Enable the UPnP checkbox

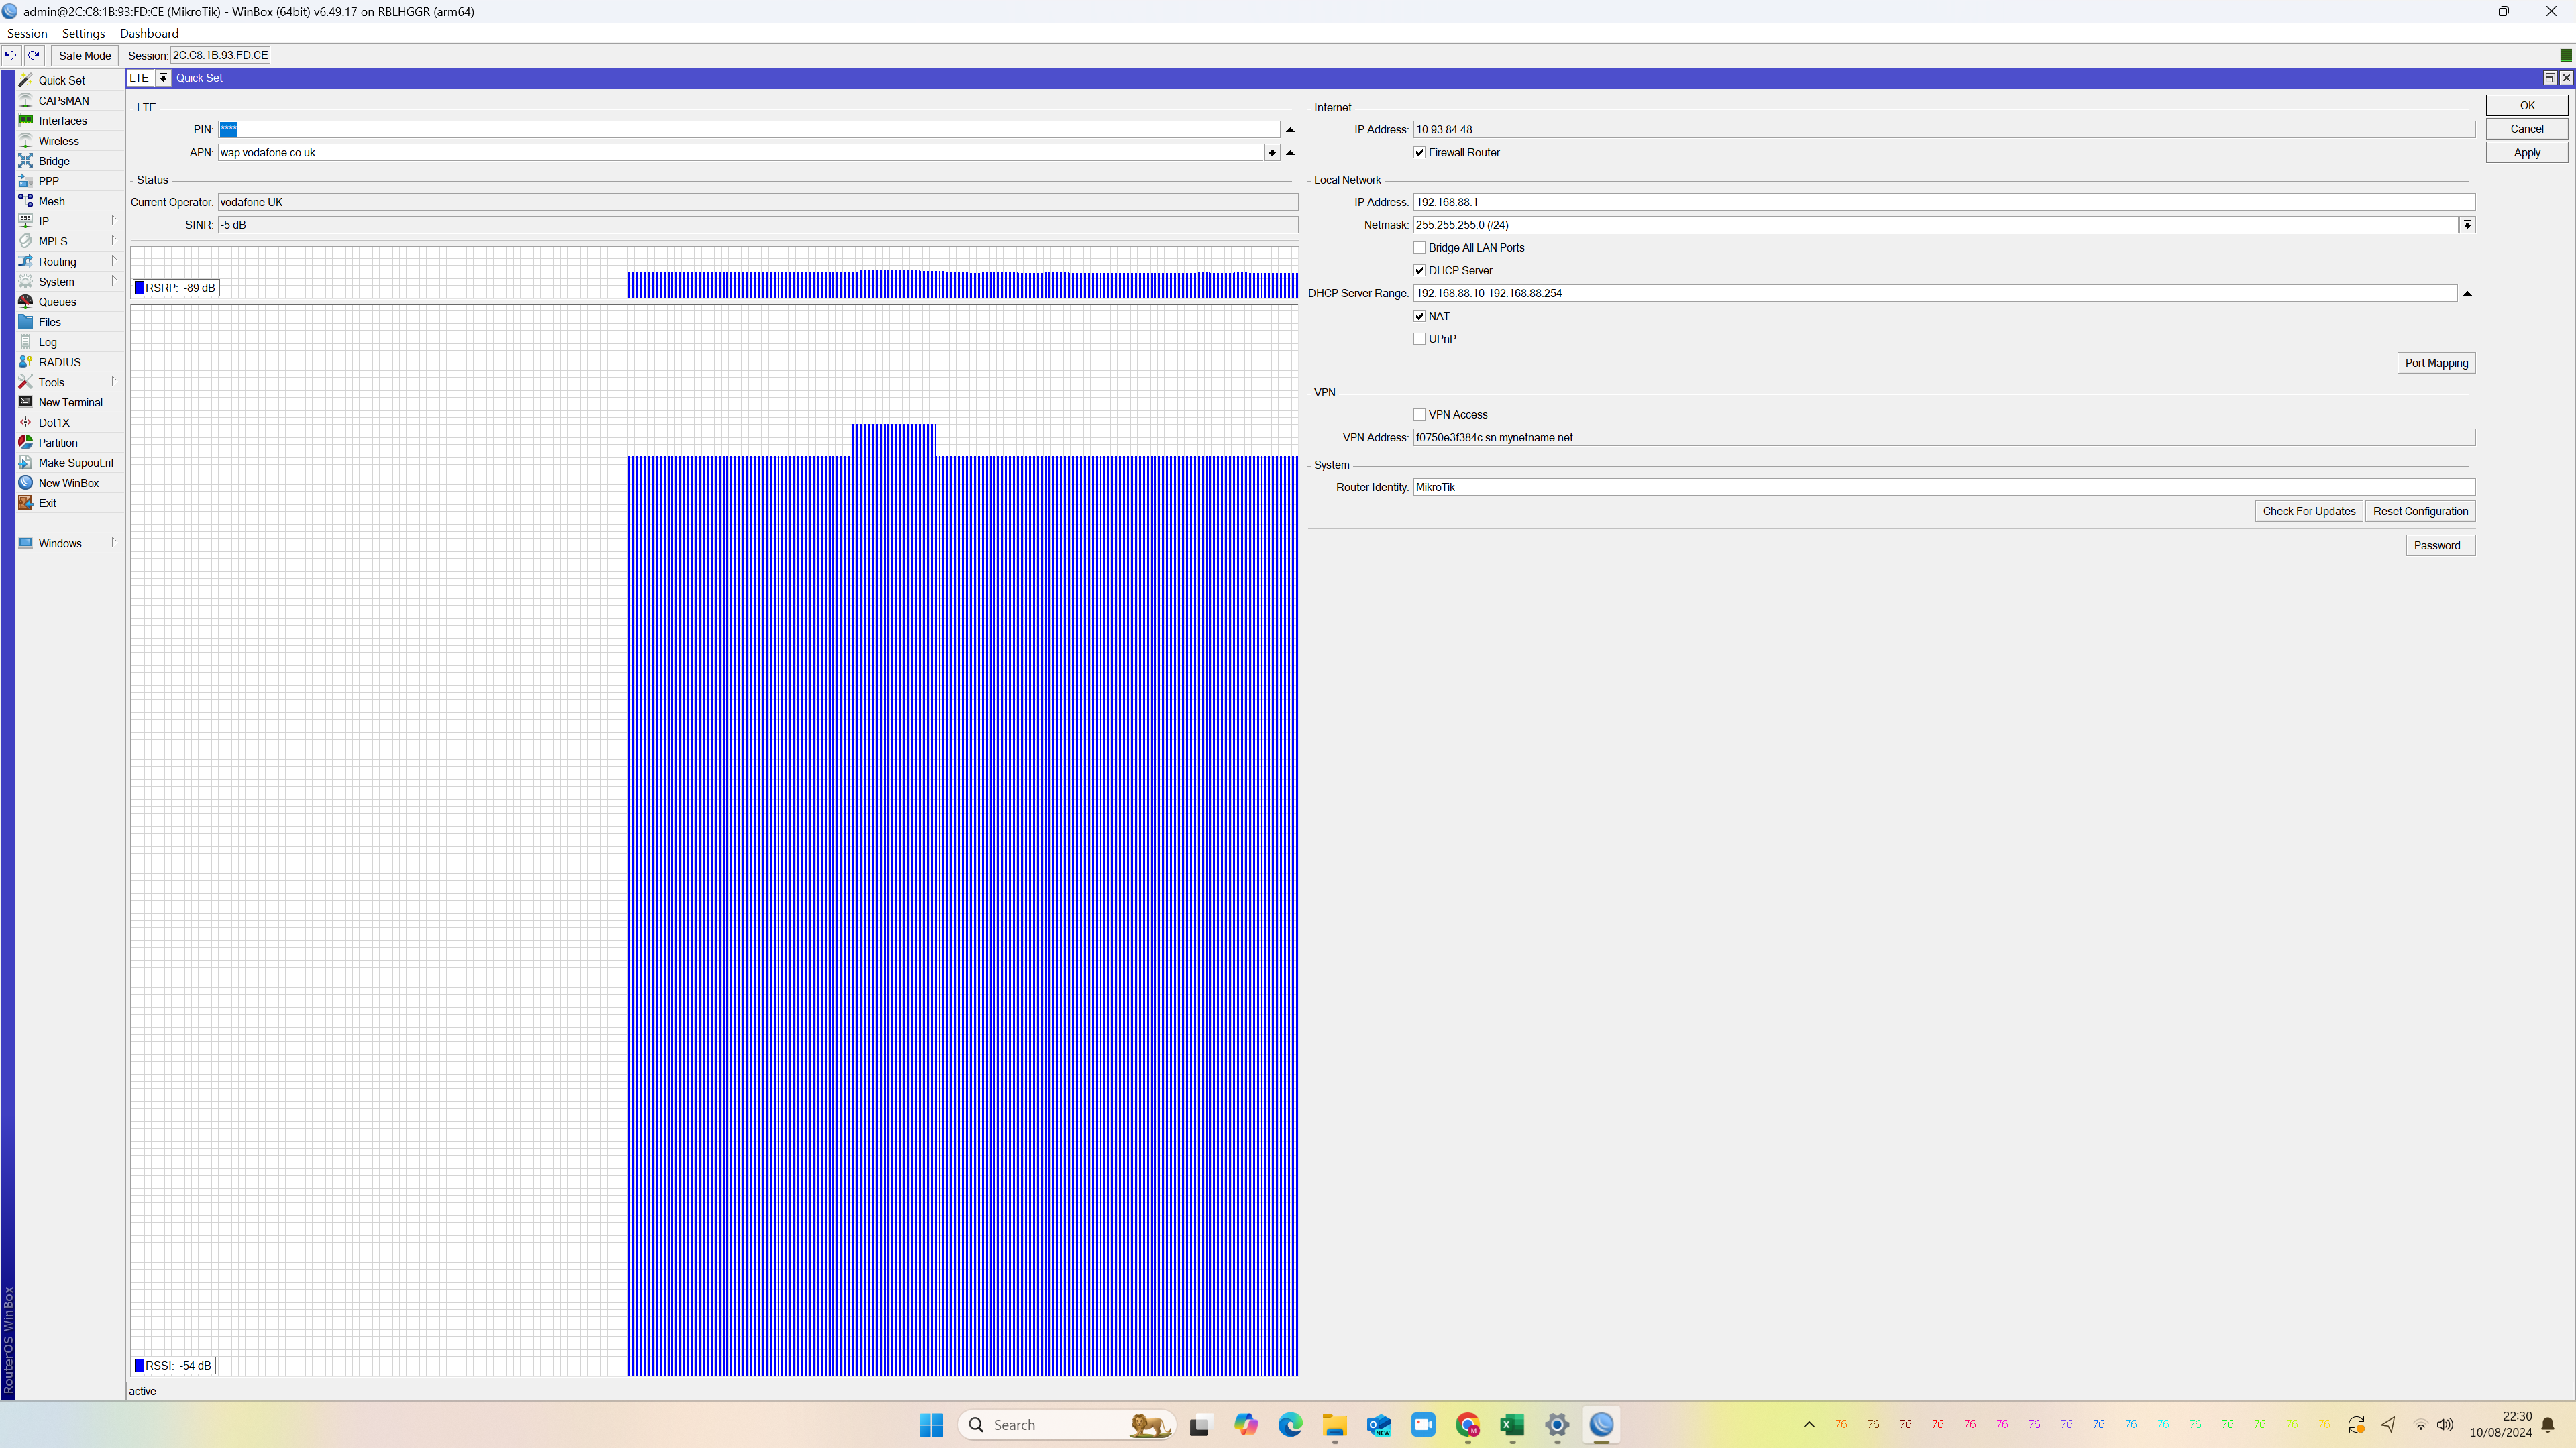pos(1419,339)
